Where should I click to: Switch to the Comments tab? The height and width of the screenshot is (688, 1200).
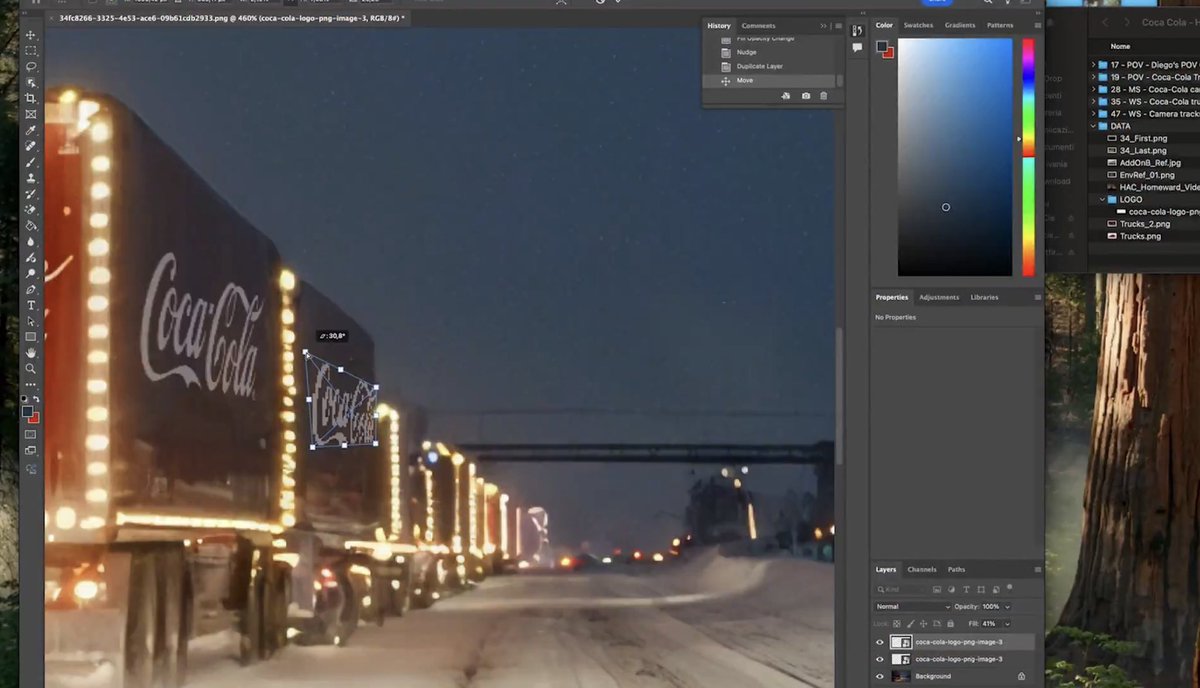(758, 26)
